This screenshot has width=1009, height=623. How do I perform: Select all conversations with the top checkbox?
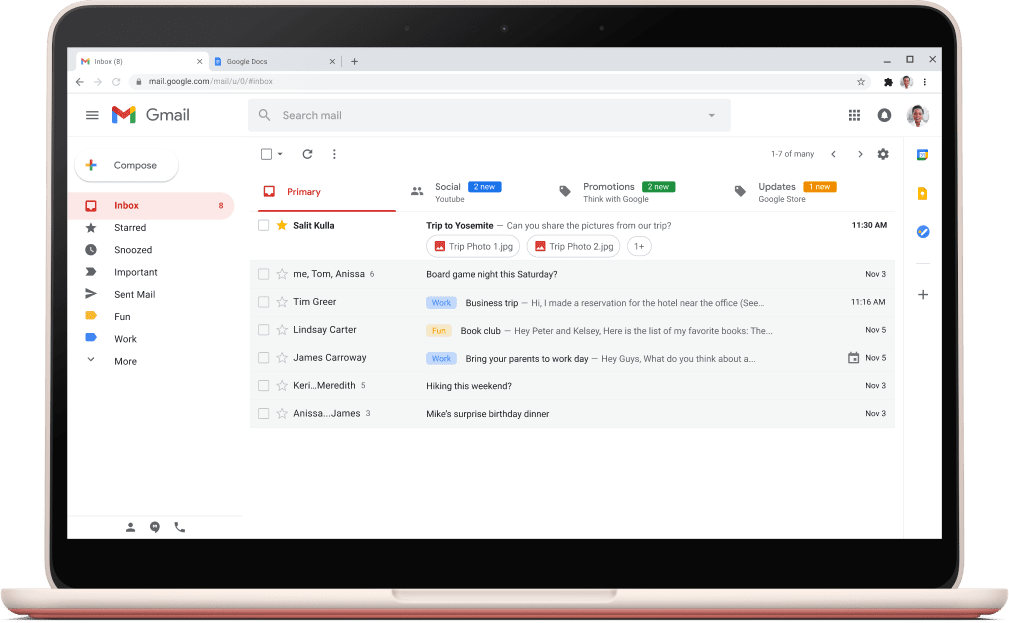point(264,154)
